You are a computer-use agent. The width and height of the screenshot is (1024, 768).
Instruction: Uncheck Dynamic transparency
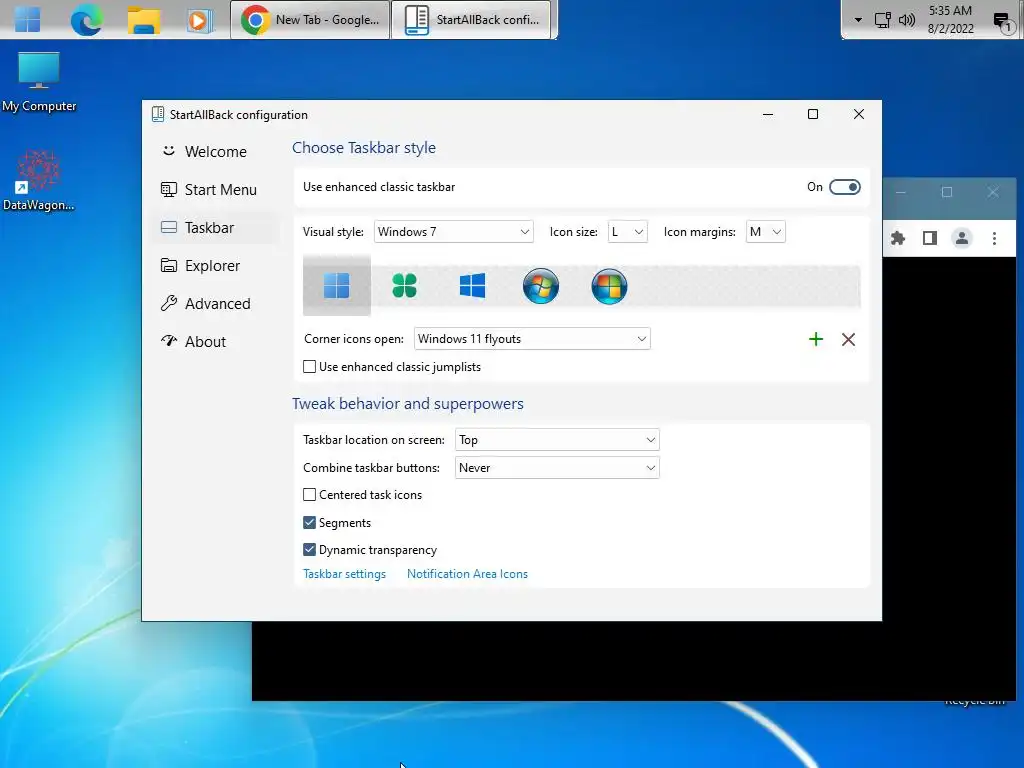click(310, 550)
